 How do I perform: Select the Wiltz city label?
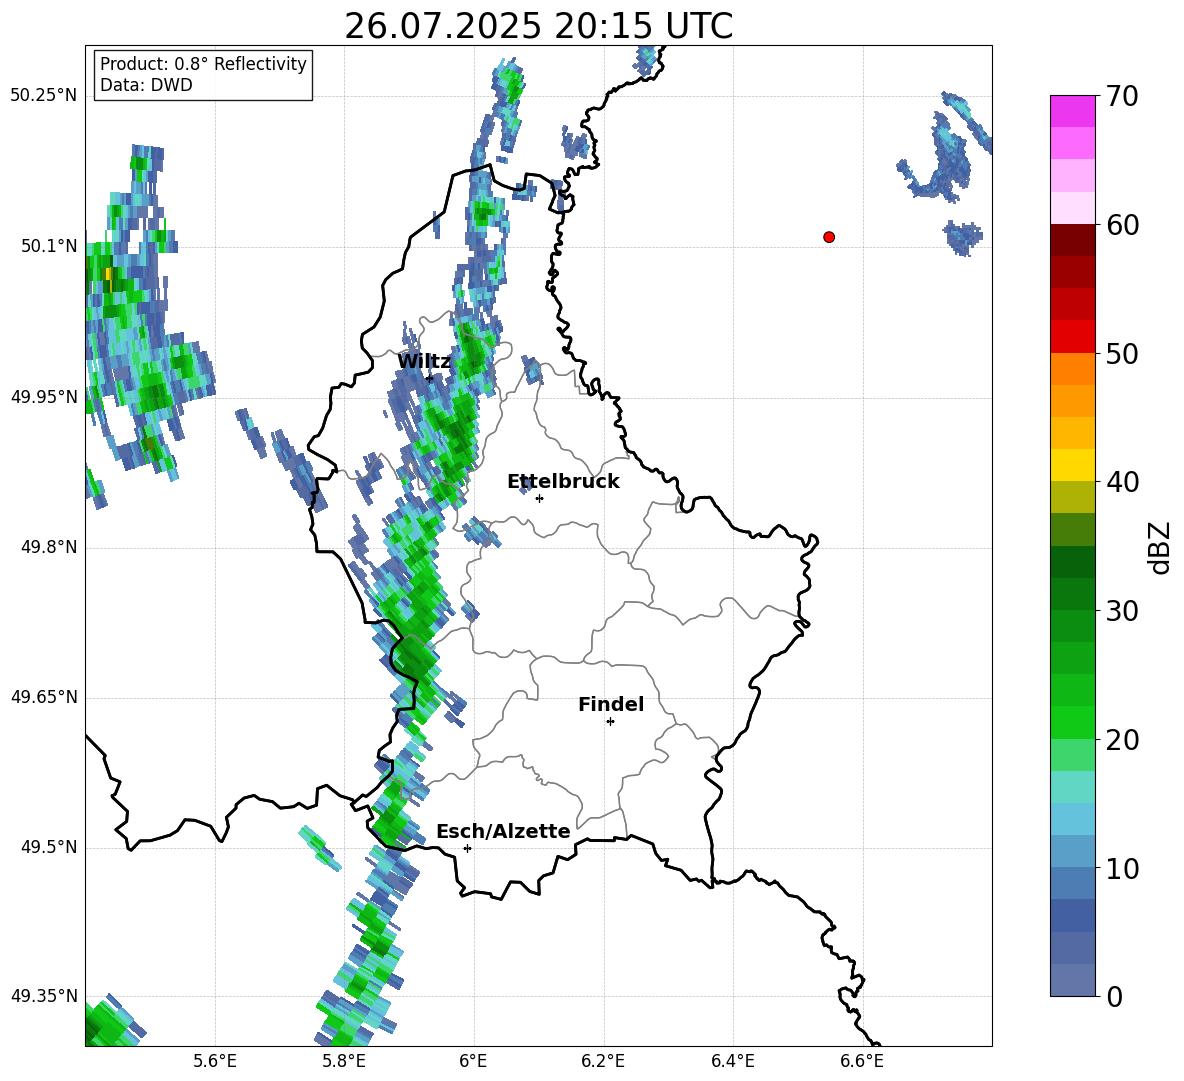click(424, 362)
